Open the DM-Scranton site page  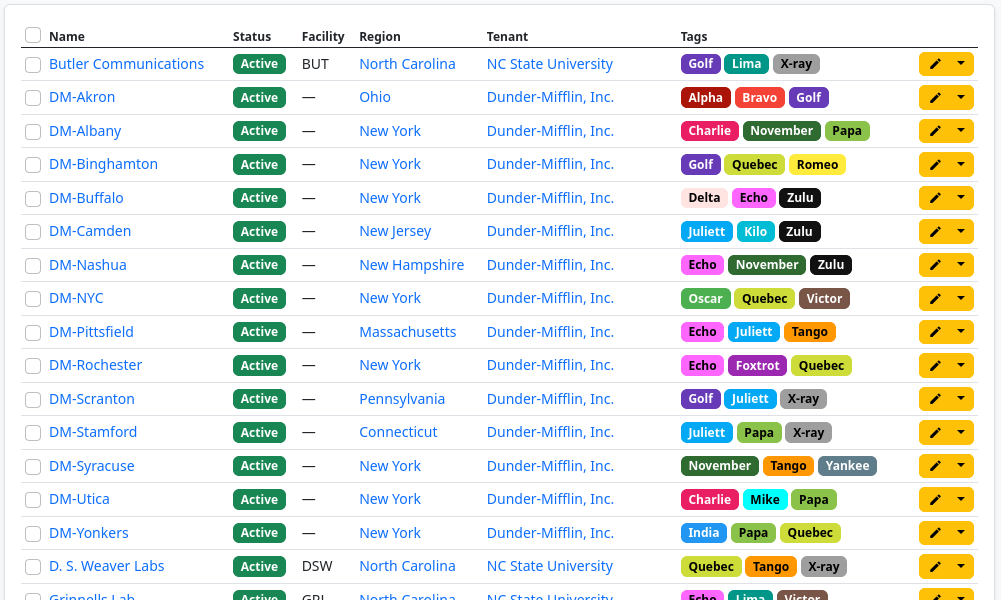(92, 399)
